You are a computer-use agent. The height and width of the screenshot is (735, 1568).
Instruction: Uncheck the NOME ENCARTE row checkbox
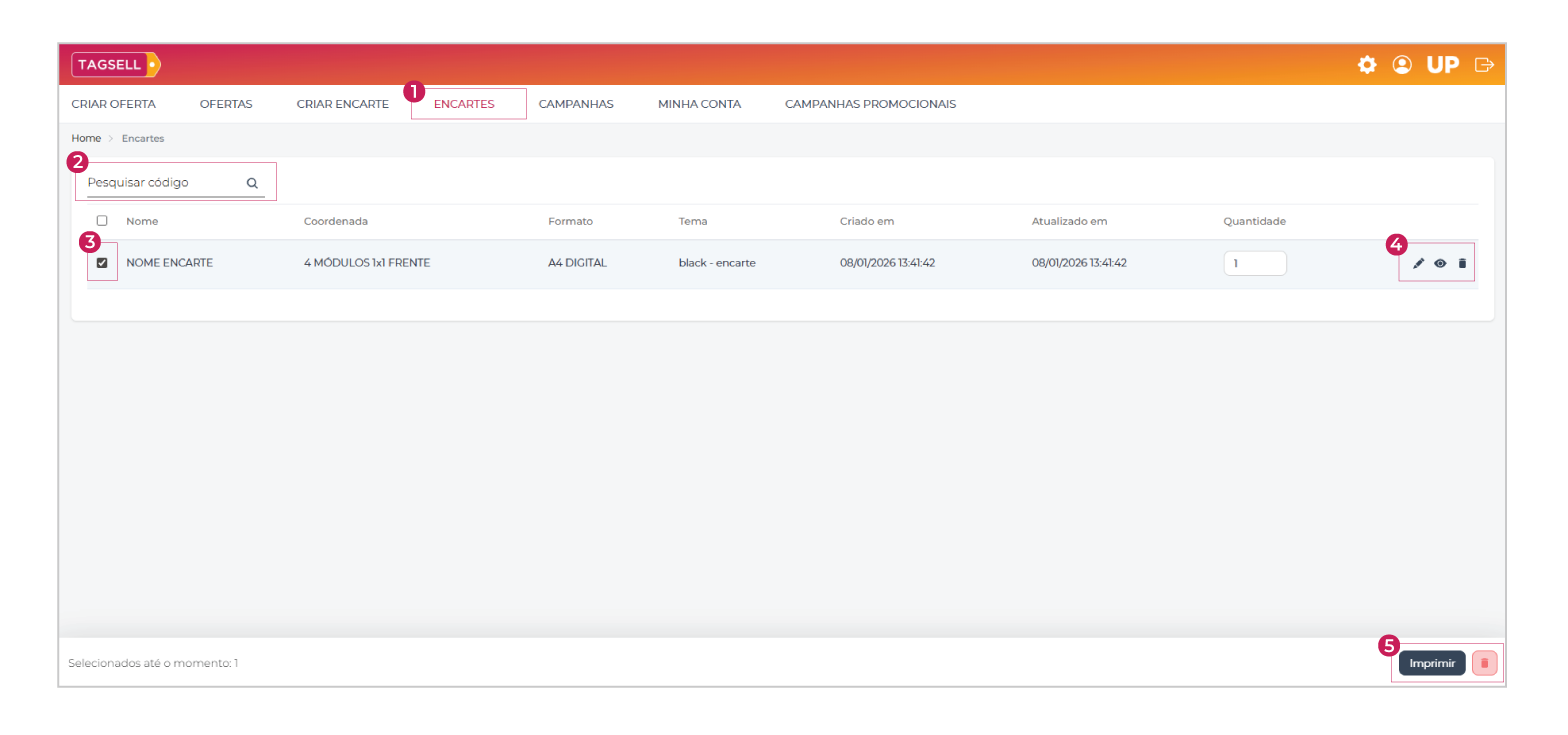(x=102, y=263)
